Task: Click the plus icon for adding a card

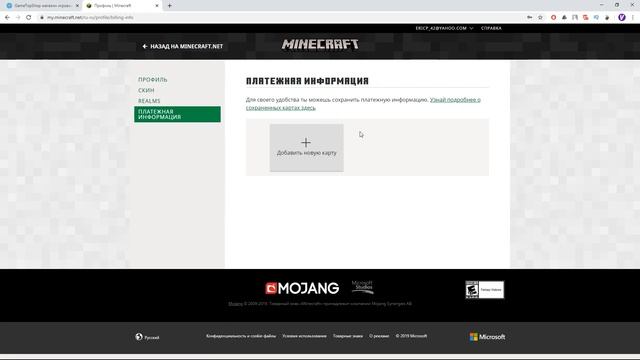Action: pos(306,142)
